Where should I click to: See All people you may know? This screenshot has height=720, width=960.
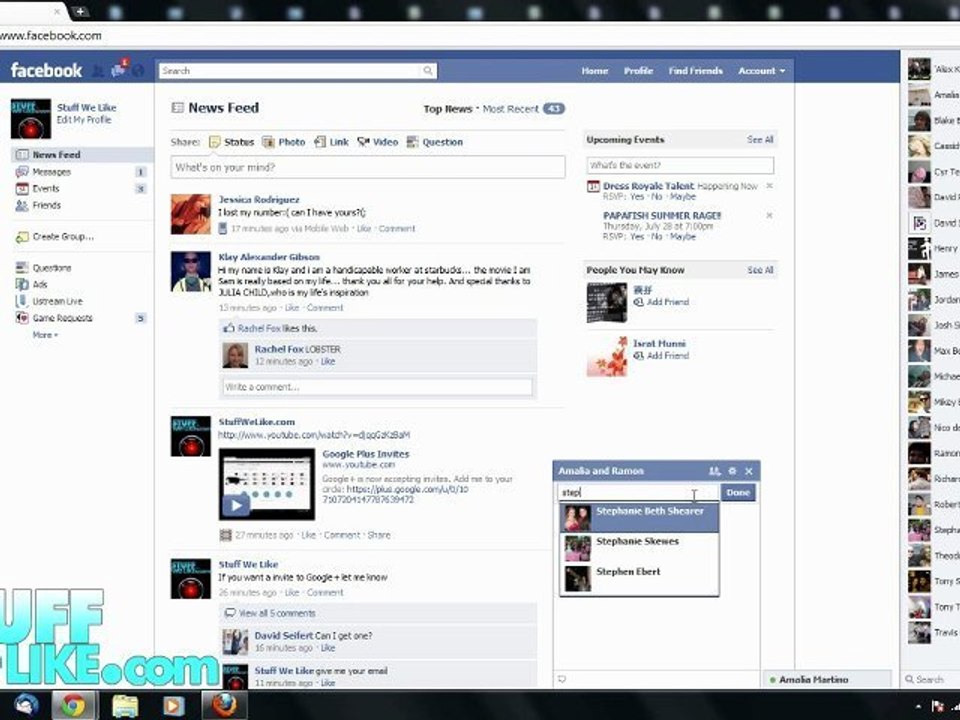(x=760, y=270)
